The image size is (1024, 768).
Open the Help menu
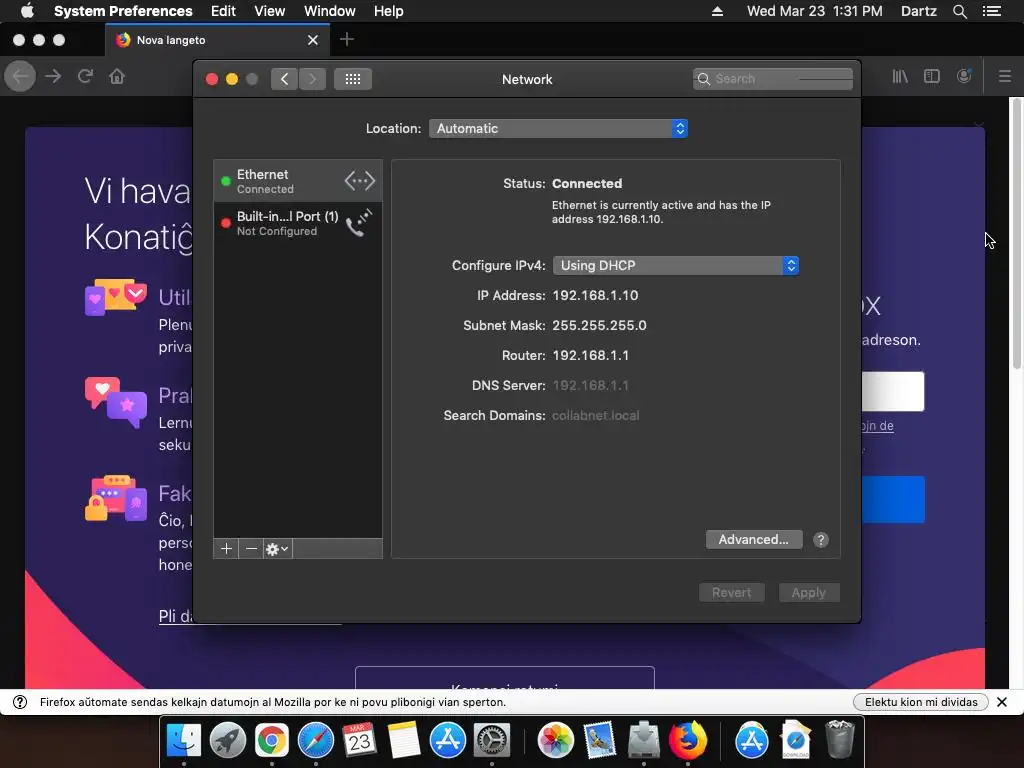(x=388, y=11)
